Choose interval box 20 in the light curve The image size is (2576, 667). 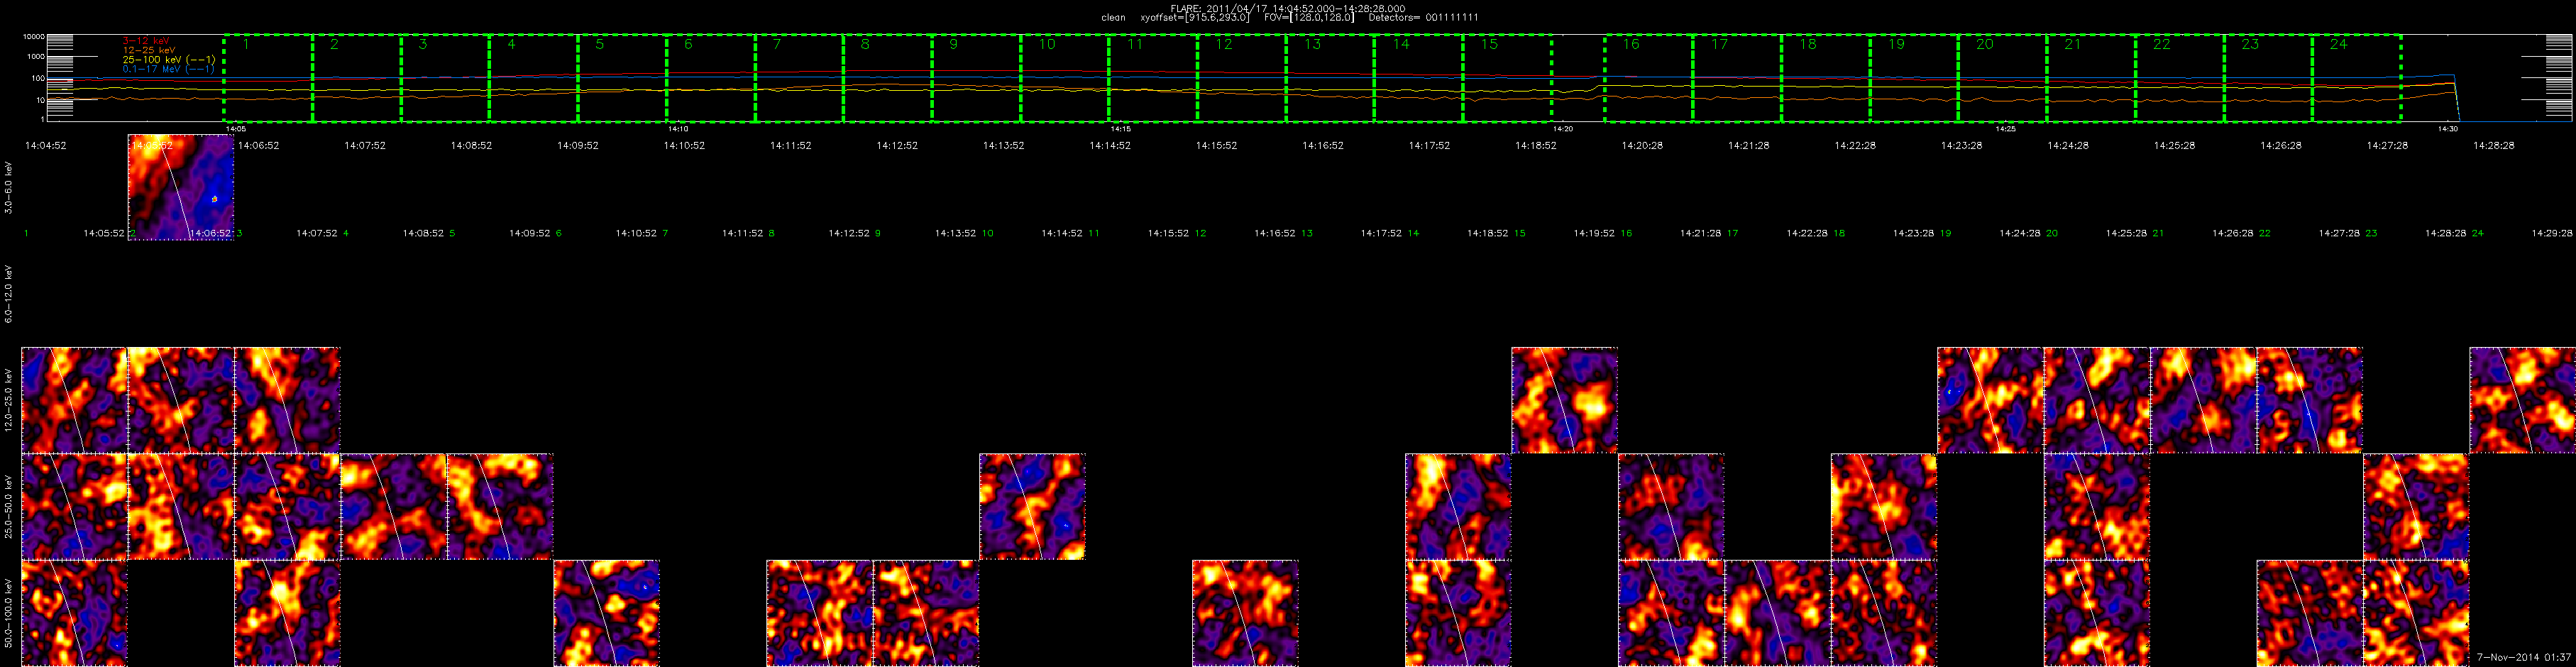tap(2003, 79)
